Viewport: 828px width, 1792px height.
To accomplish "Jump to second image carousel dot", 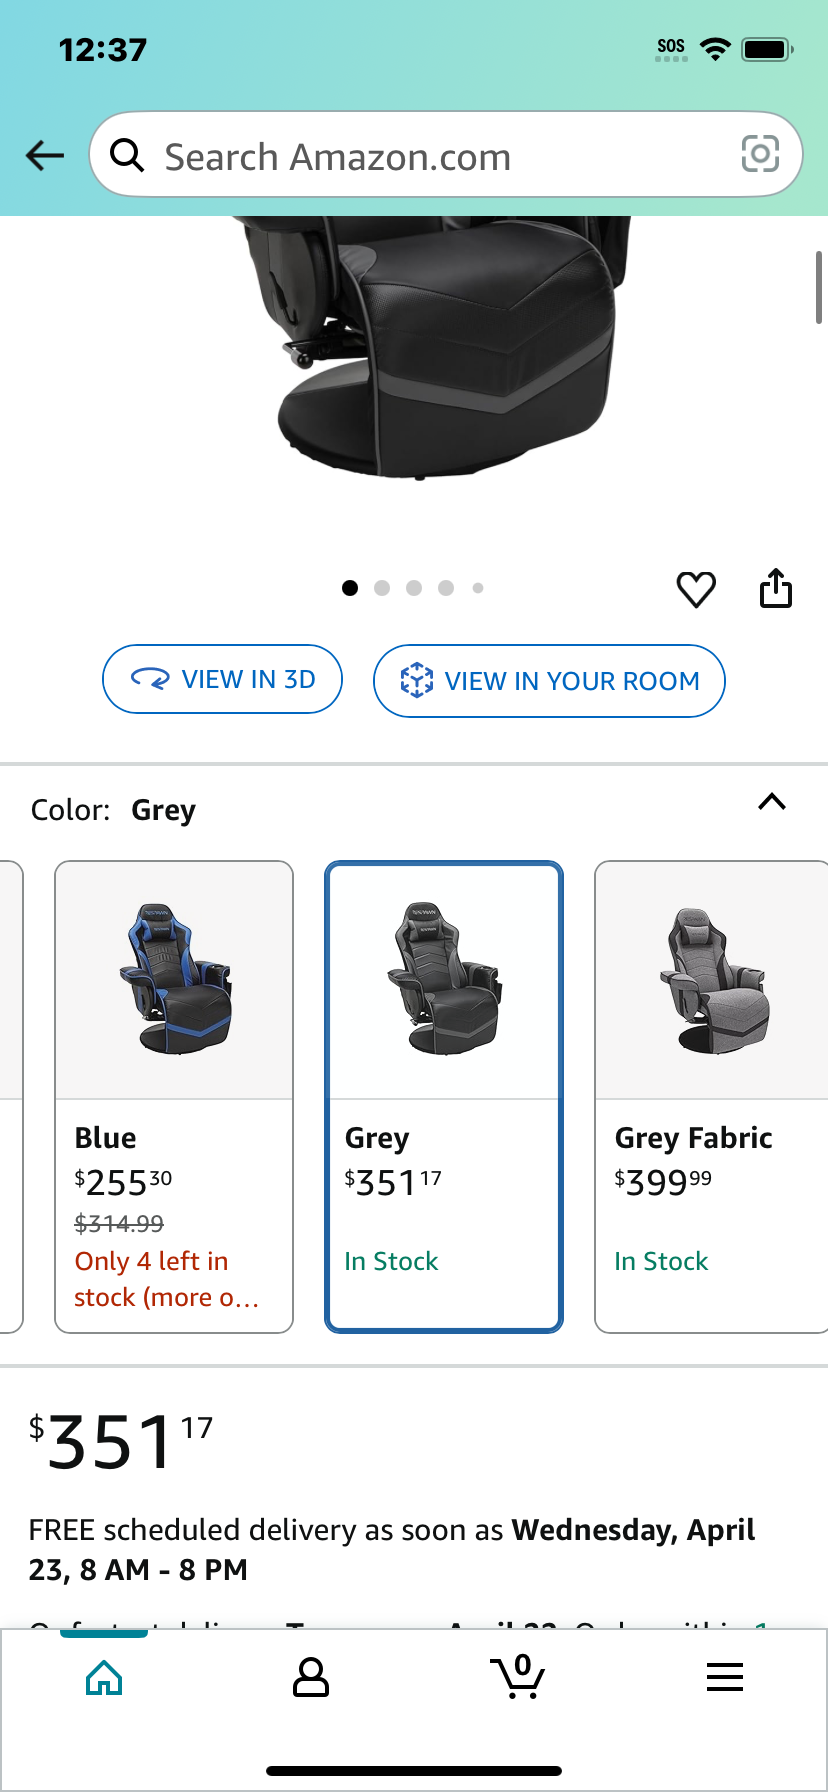I will 382,588.
